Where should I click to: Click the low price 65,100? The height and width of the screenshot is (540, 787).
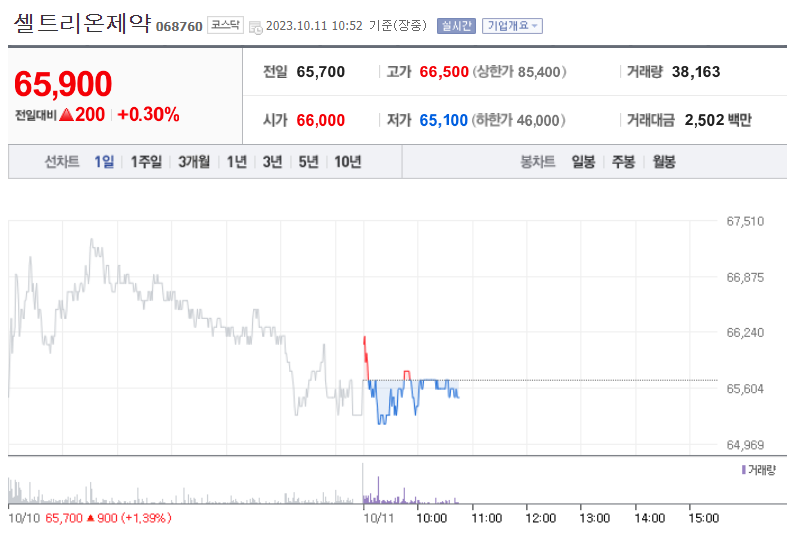point(444,120)
